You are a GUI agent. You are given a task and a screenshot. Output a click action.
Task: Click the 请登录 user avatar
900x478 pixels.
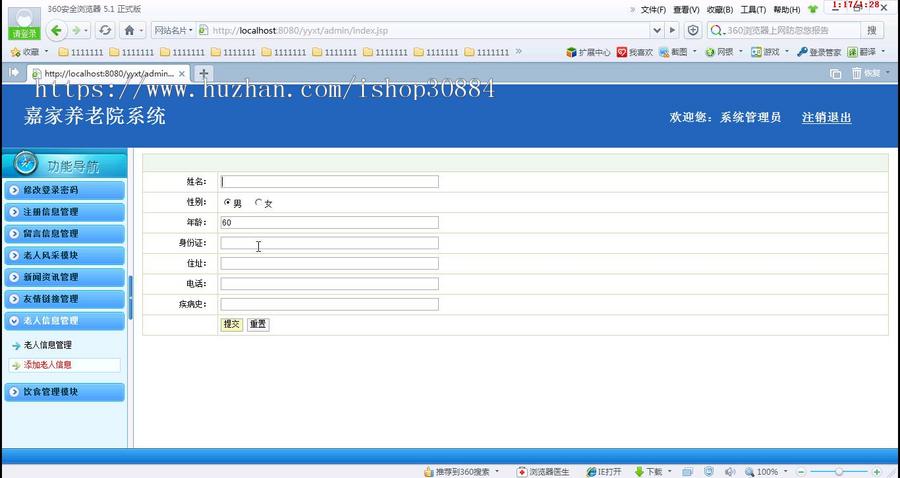pos(25,22)
